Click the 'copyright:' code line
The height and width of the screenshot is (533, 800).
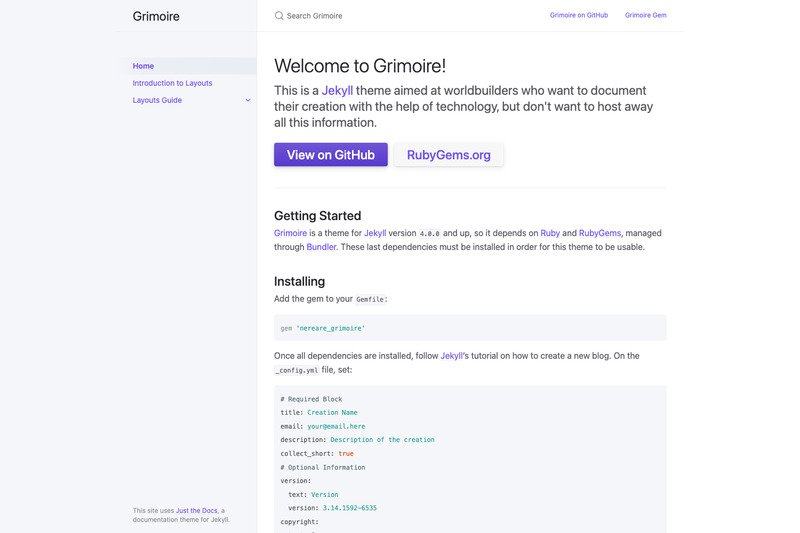(299, 522)
